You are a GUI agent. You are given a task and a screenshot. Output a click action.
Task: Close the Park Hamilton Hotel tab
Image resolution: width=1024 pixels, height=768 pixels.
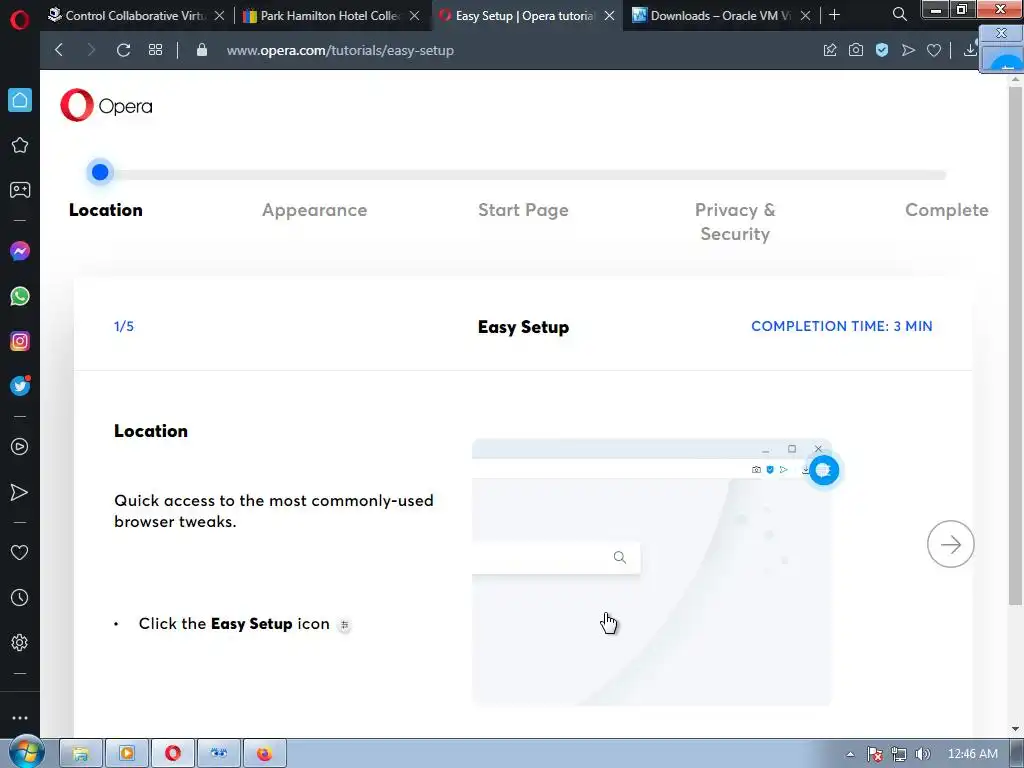tap(415, 16)
